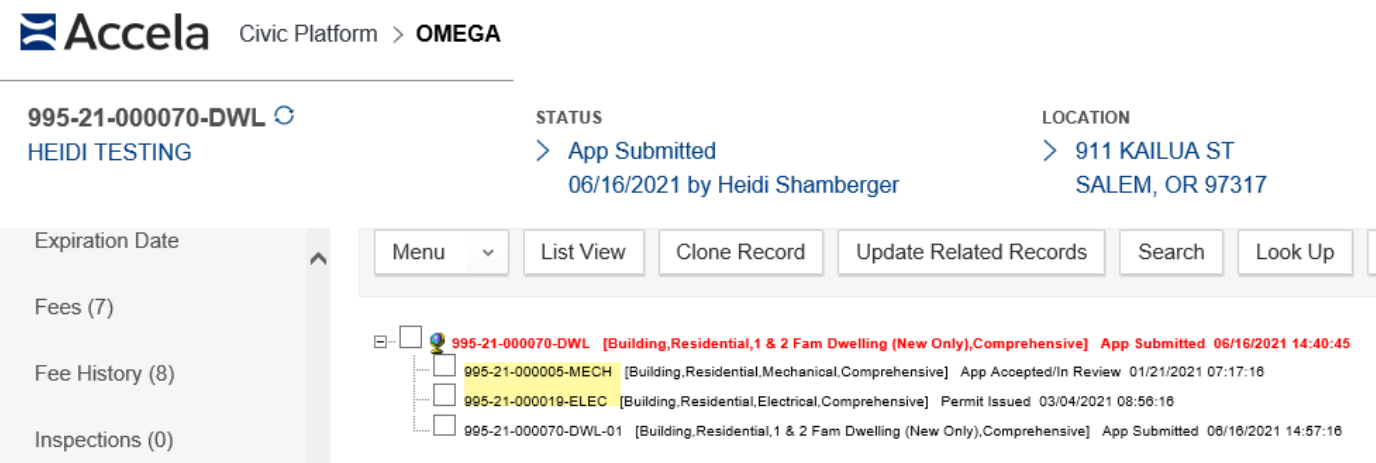Toggle the parent record 995-21-000070-DWL checkbox

point(411,338)
